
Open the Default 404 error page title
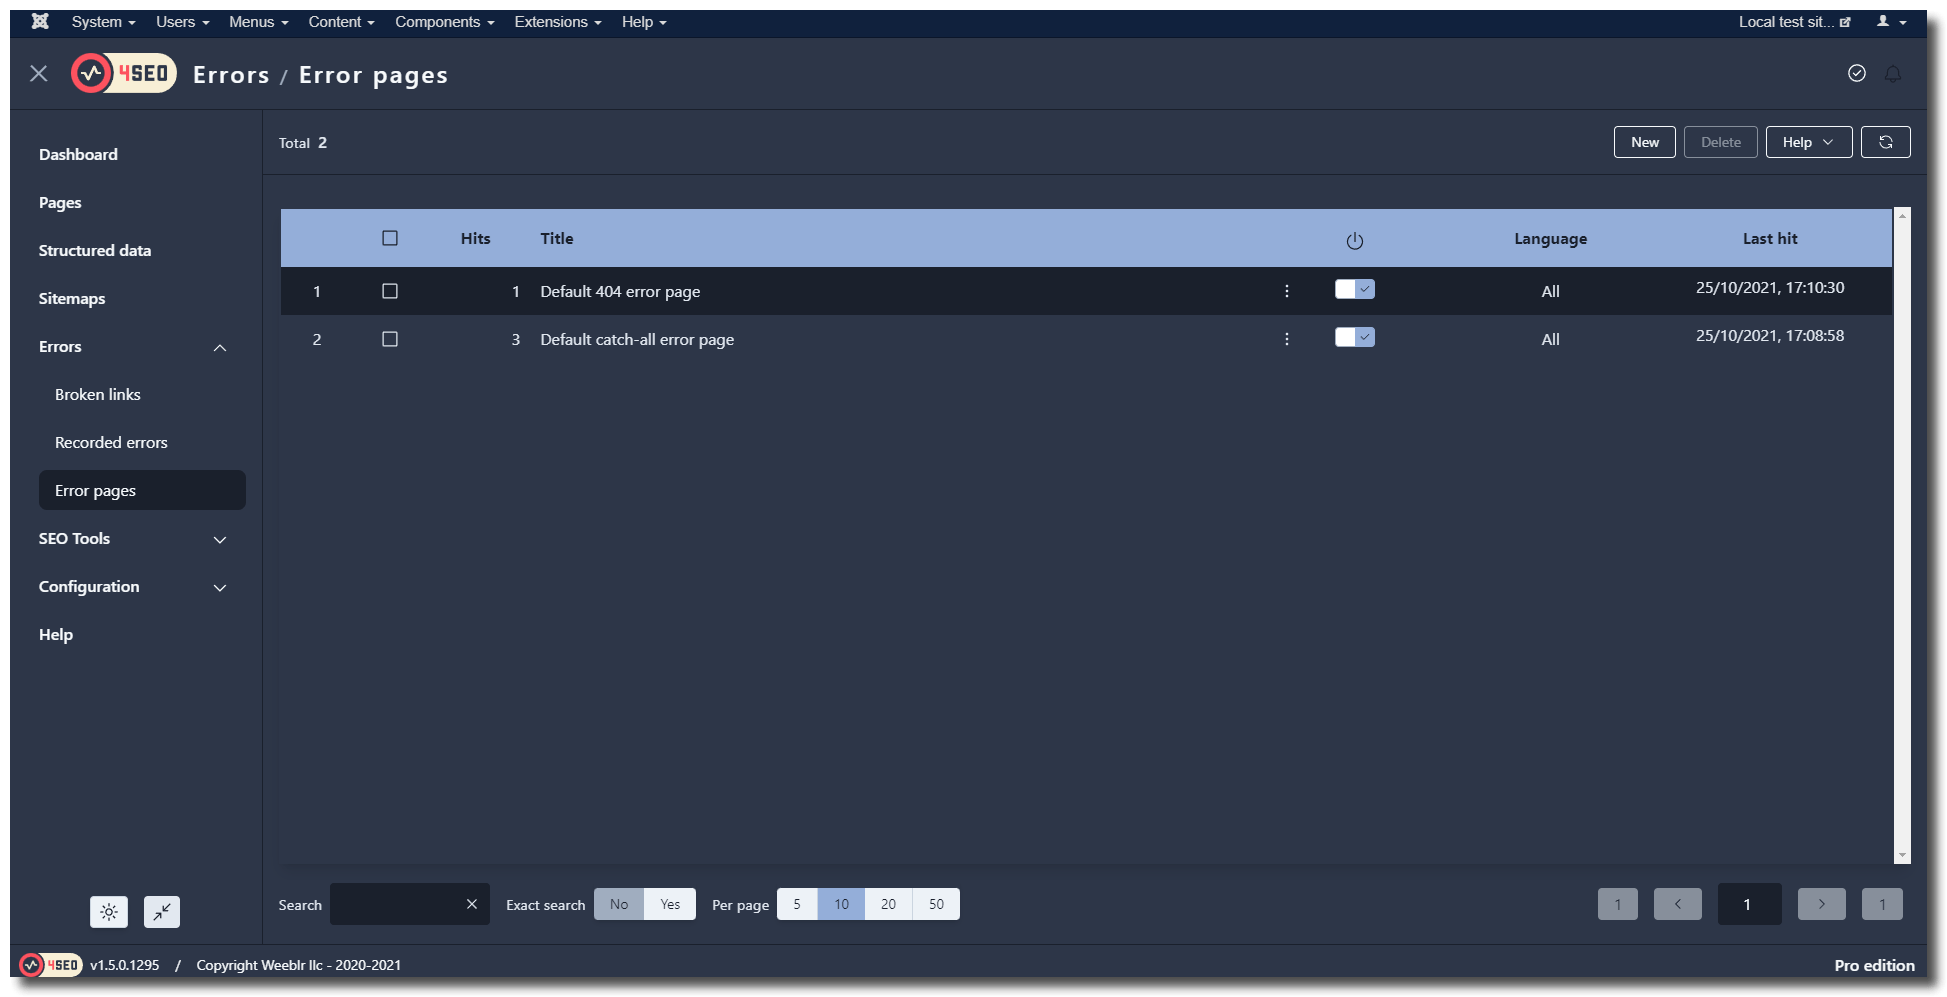tap(620, 291)
